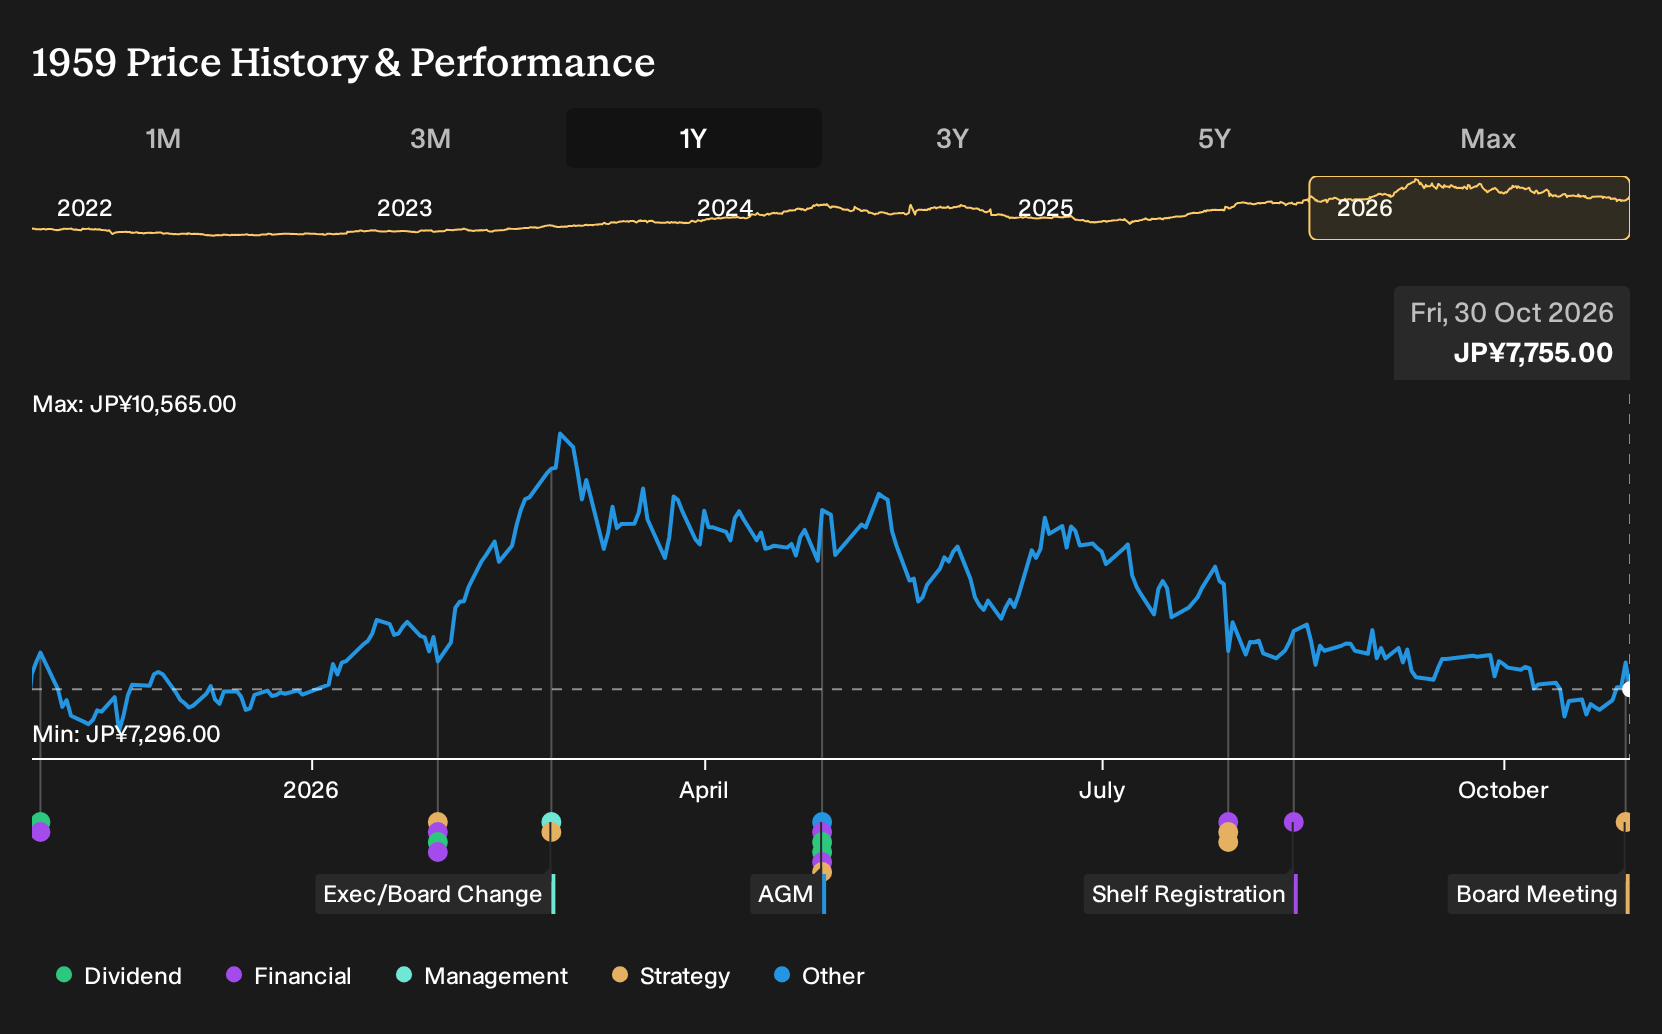
Task: Jump to 2023 in the overview timeline
Action: pyautogui.click(x=404, y=208)
